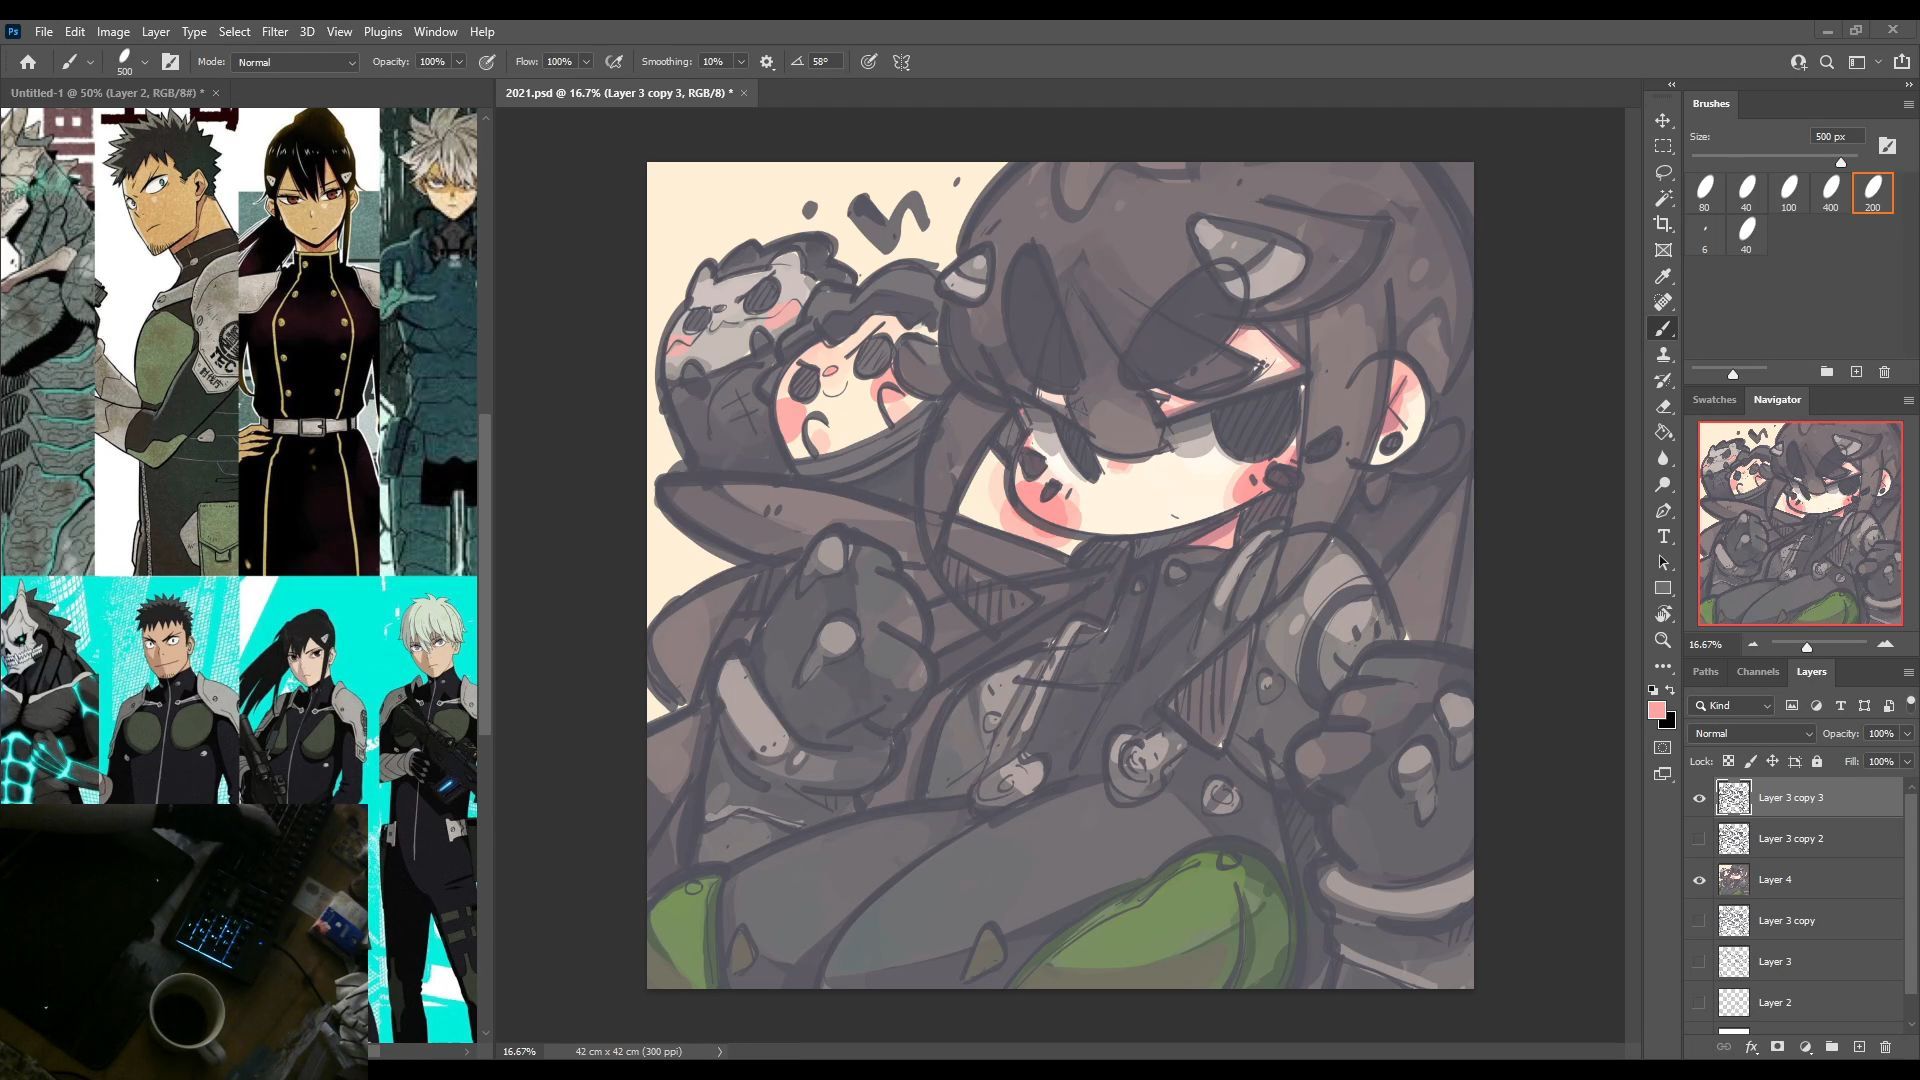Open the layer Opacity dropdown arrow
1920x1080 pixels.
[x=1907, y=734]
